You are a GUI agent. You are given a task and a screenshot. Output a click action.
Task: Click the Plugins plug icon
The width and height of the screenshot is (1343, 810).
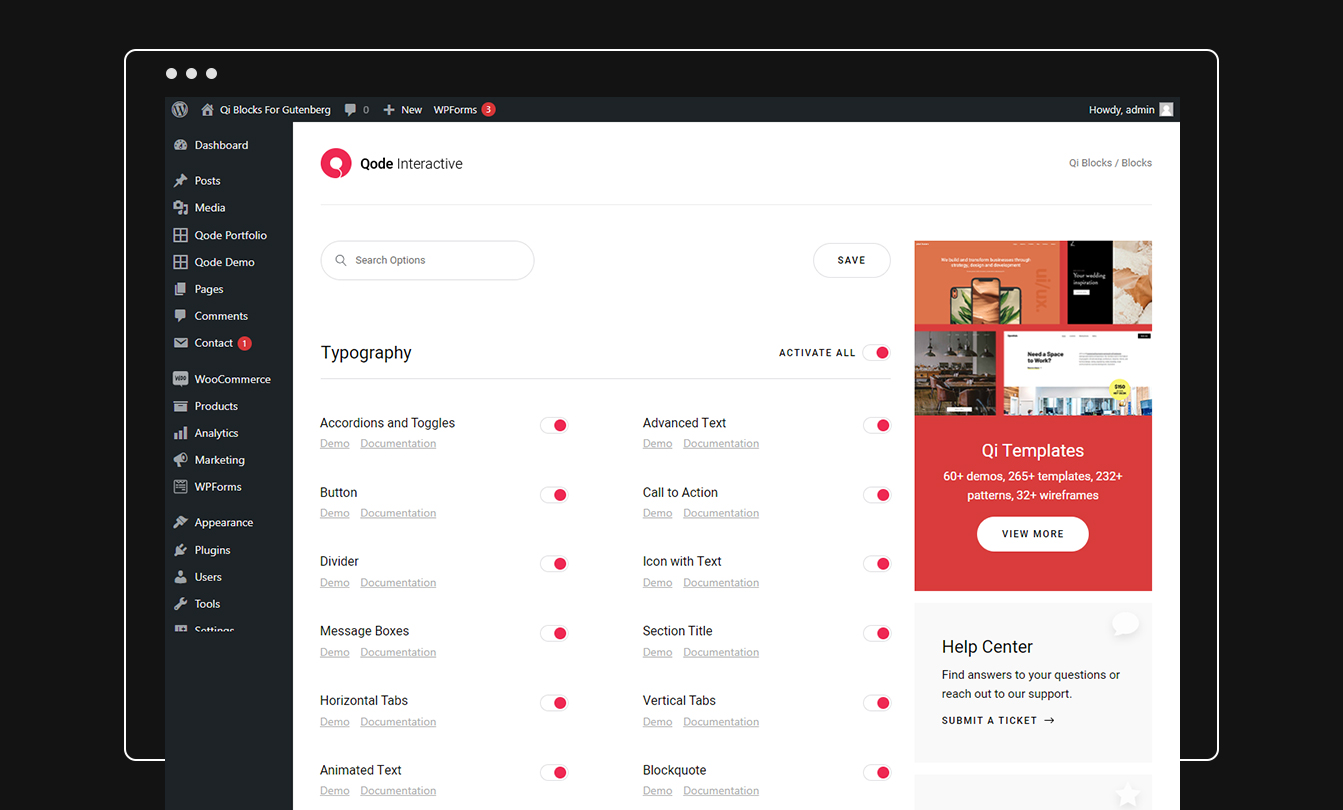tap(180, 550)
